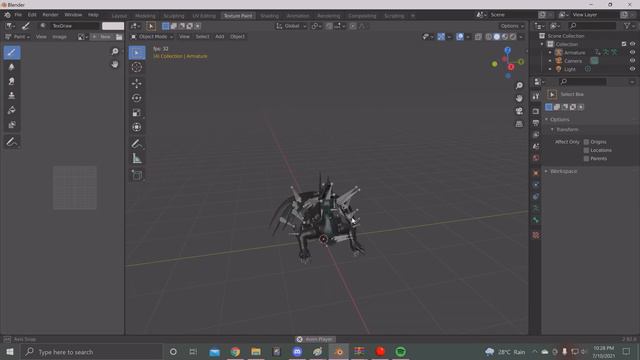640x360 pixels.
Task: Activate the viewport Annotate tool
Action: tap(137, 144)
